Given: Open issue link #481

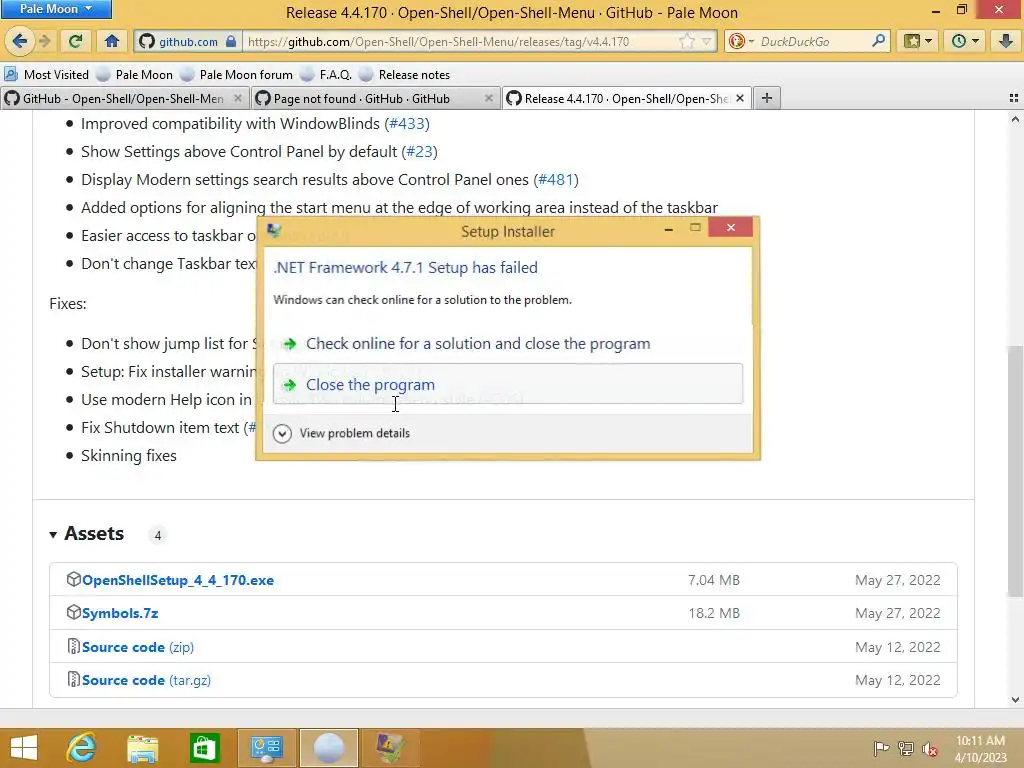Looking at the screenshot, I should click(556, 180).
